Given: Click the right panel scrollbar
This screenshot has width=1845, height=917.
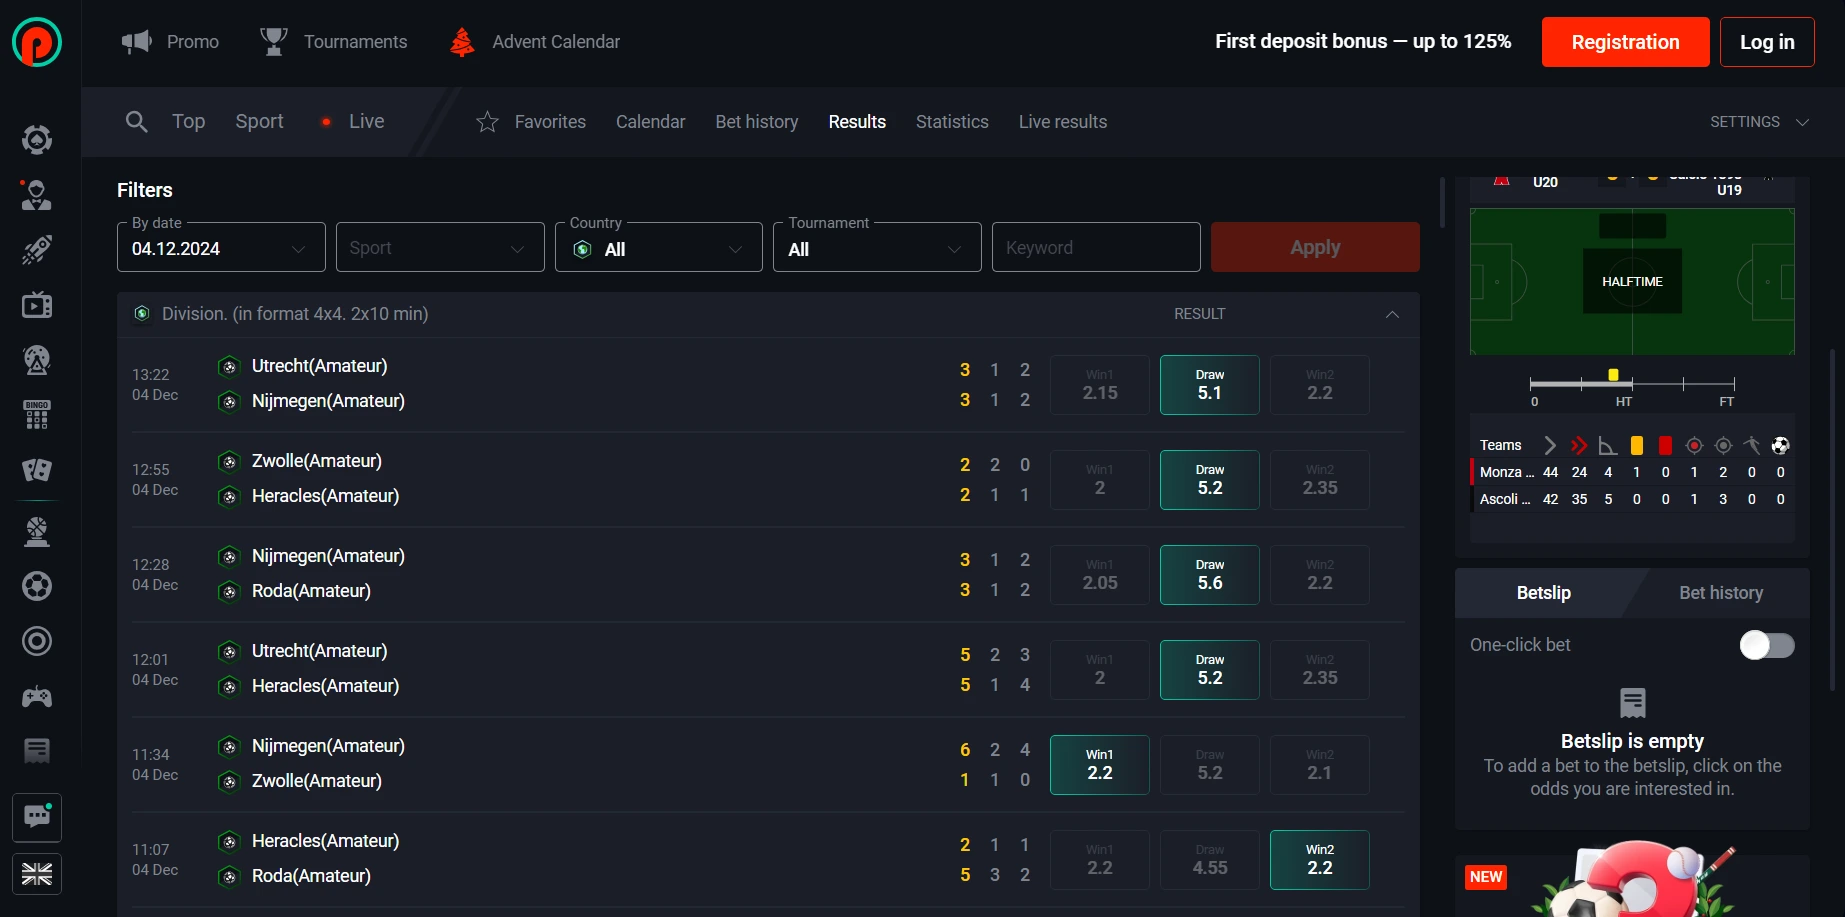Looking at the screenshot, I should (x=1832, y=520).
